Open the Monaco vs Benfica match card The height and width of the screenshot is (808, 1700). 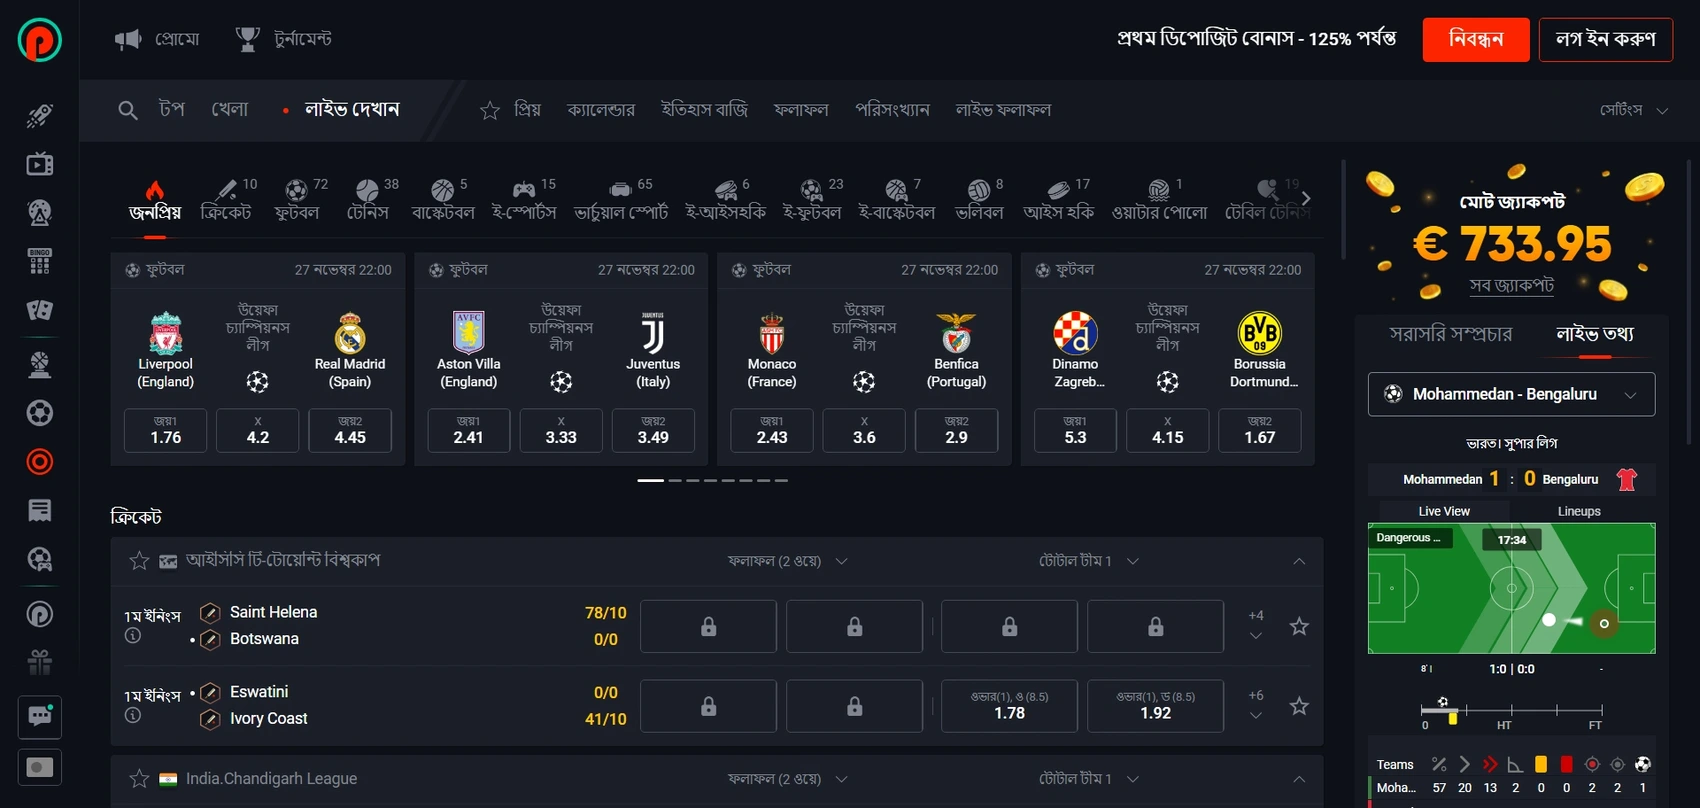(x=863, y=359)
